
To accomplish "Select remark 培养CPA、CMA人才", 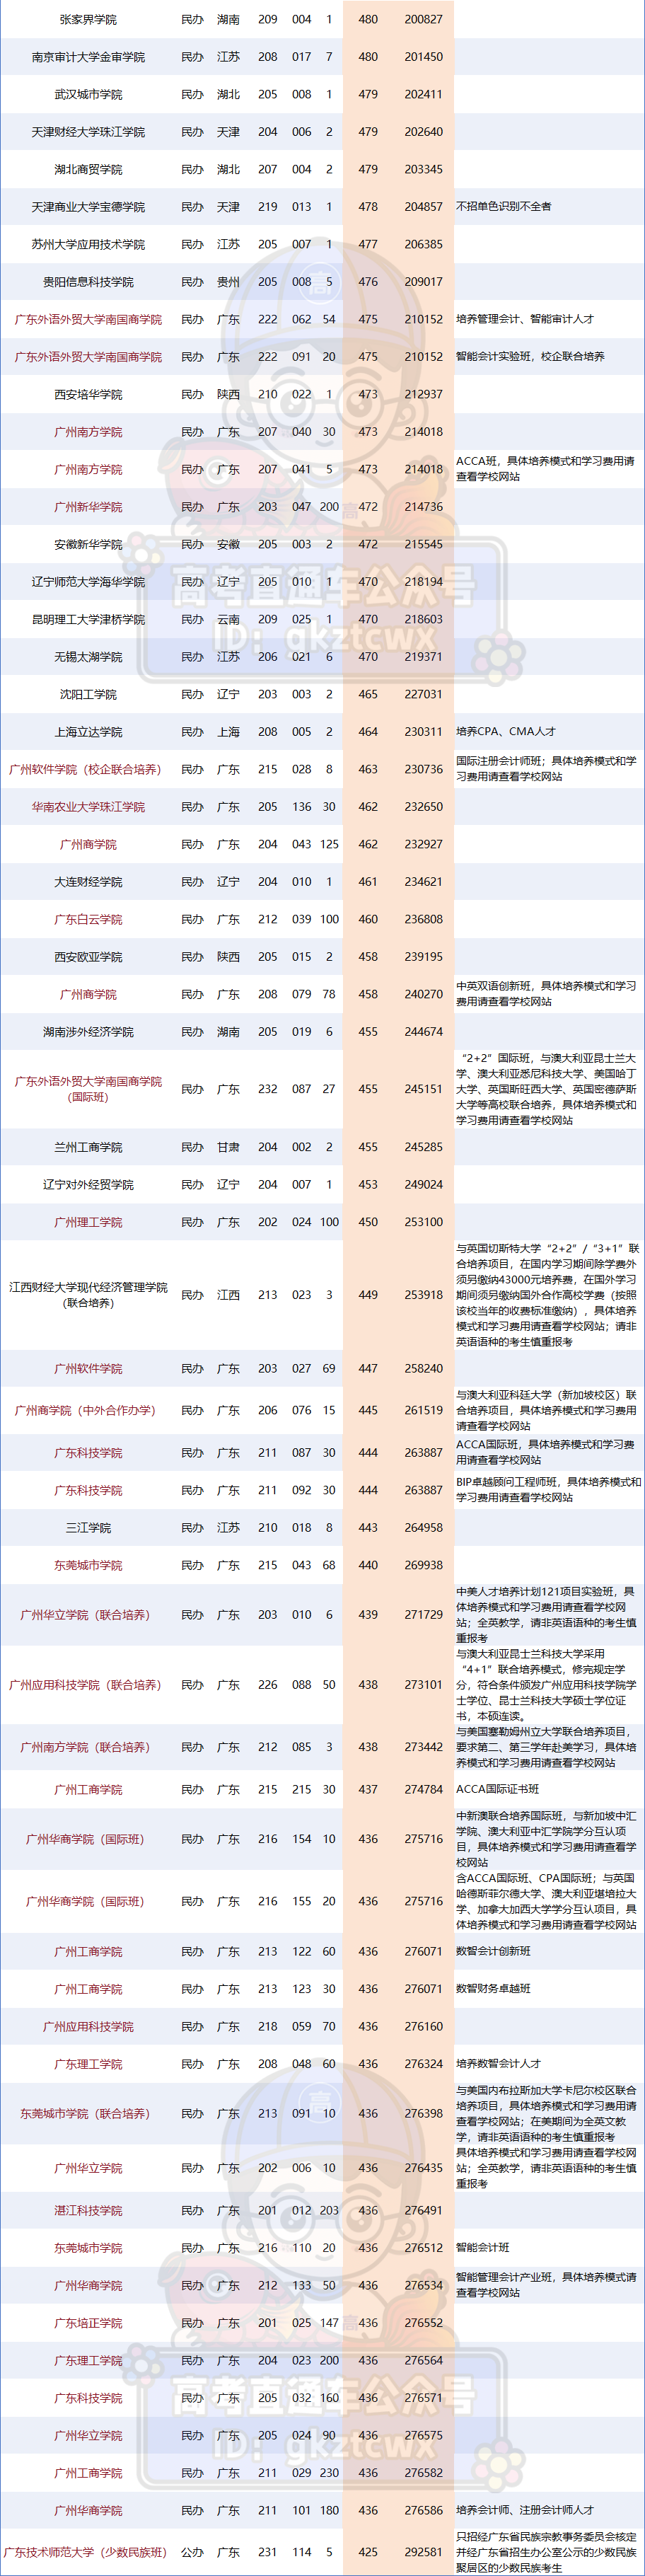I will [x=506, y=732].
